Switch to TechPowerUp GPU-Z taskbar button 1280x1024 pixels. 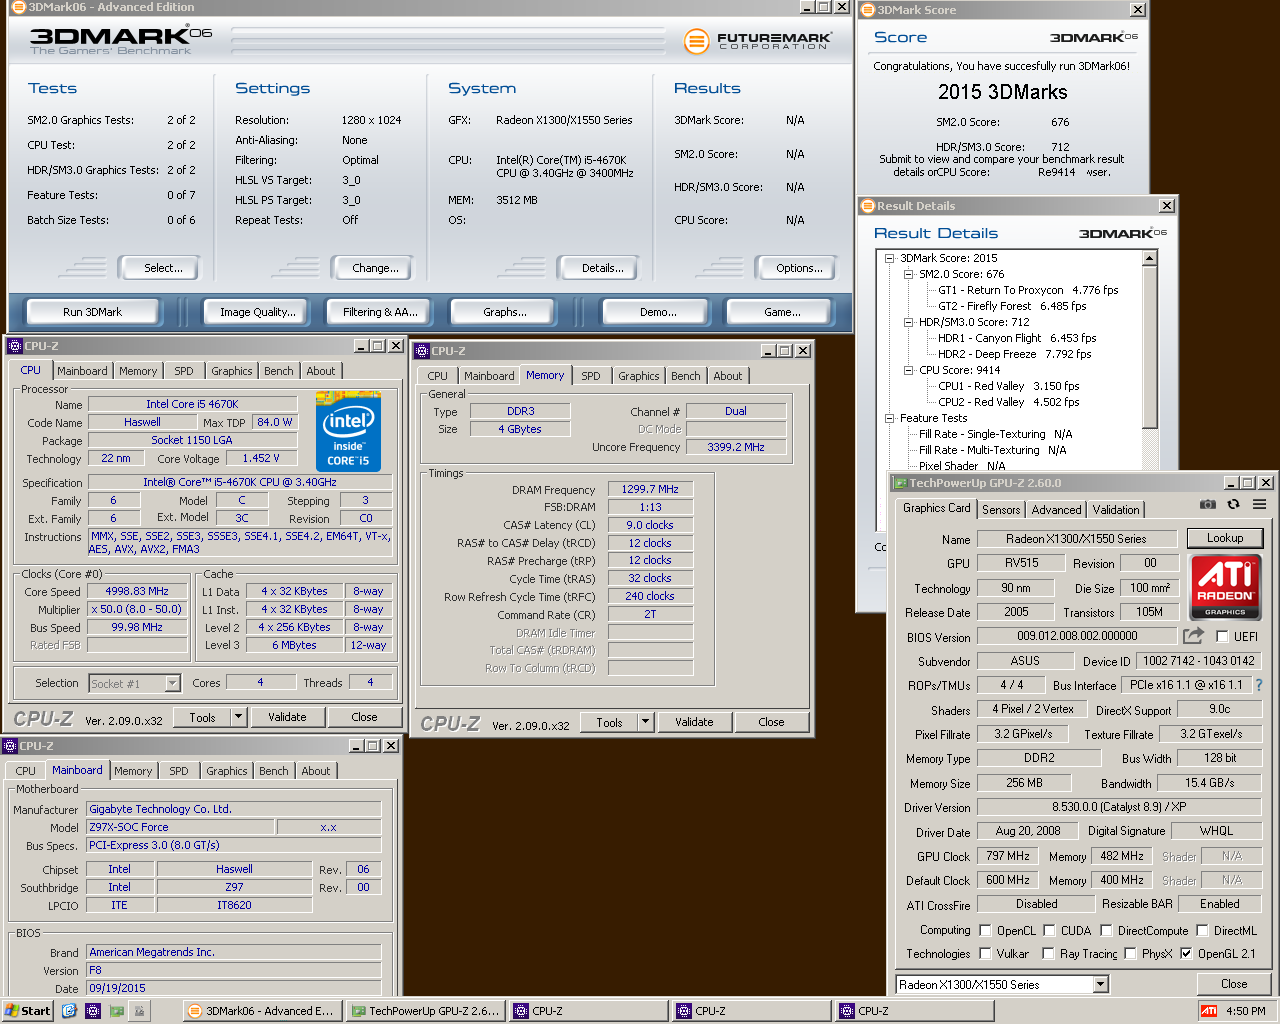425,1011
